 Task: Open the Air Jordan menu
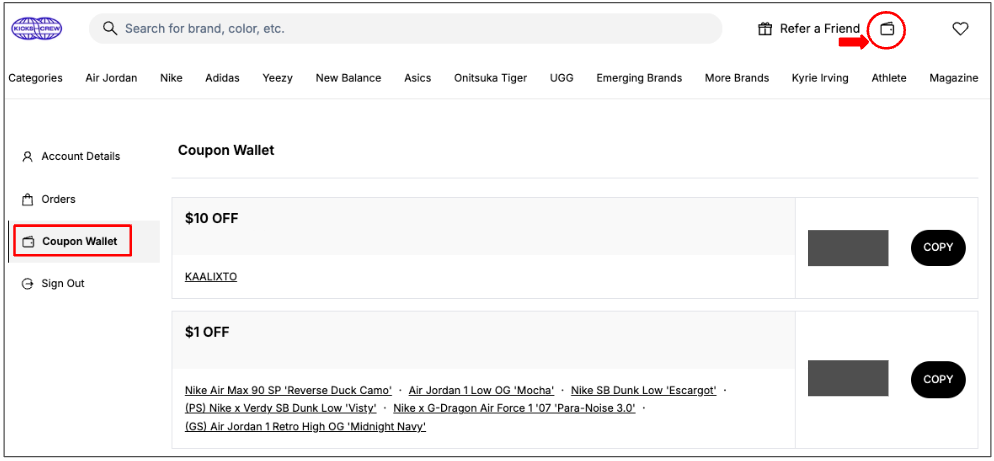[x=111, y=78]
